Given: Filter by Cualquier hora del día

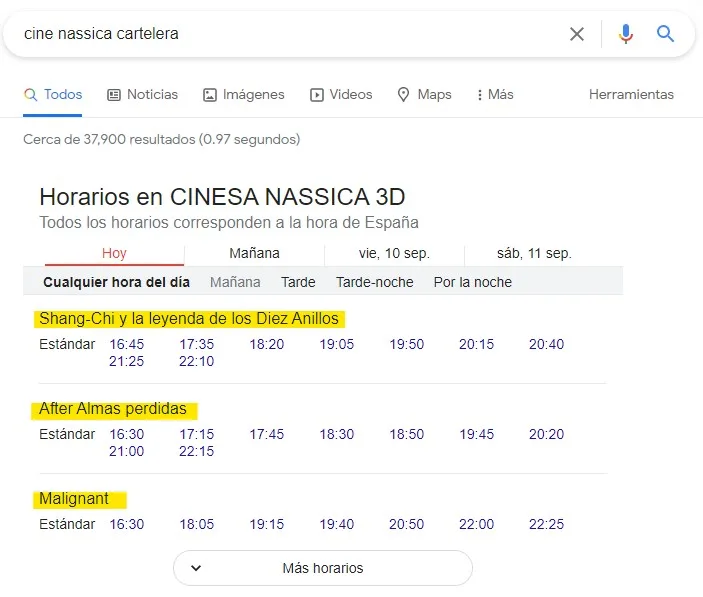Looking at the screenshot, I should pyautogui.click(x=117, y=282).
